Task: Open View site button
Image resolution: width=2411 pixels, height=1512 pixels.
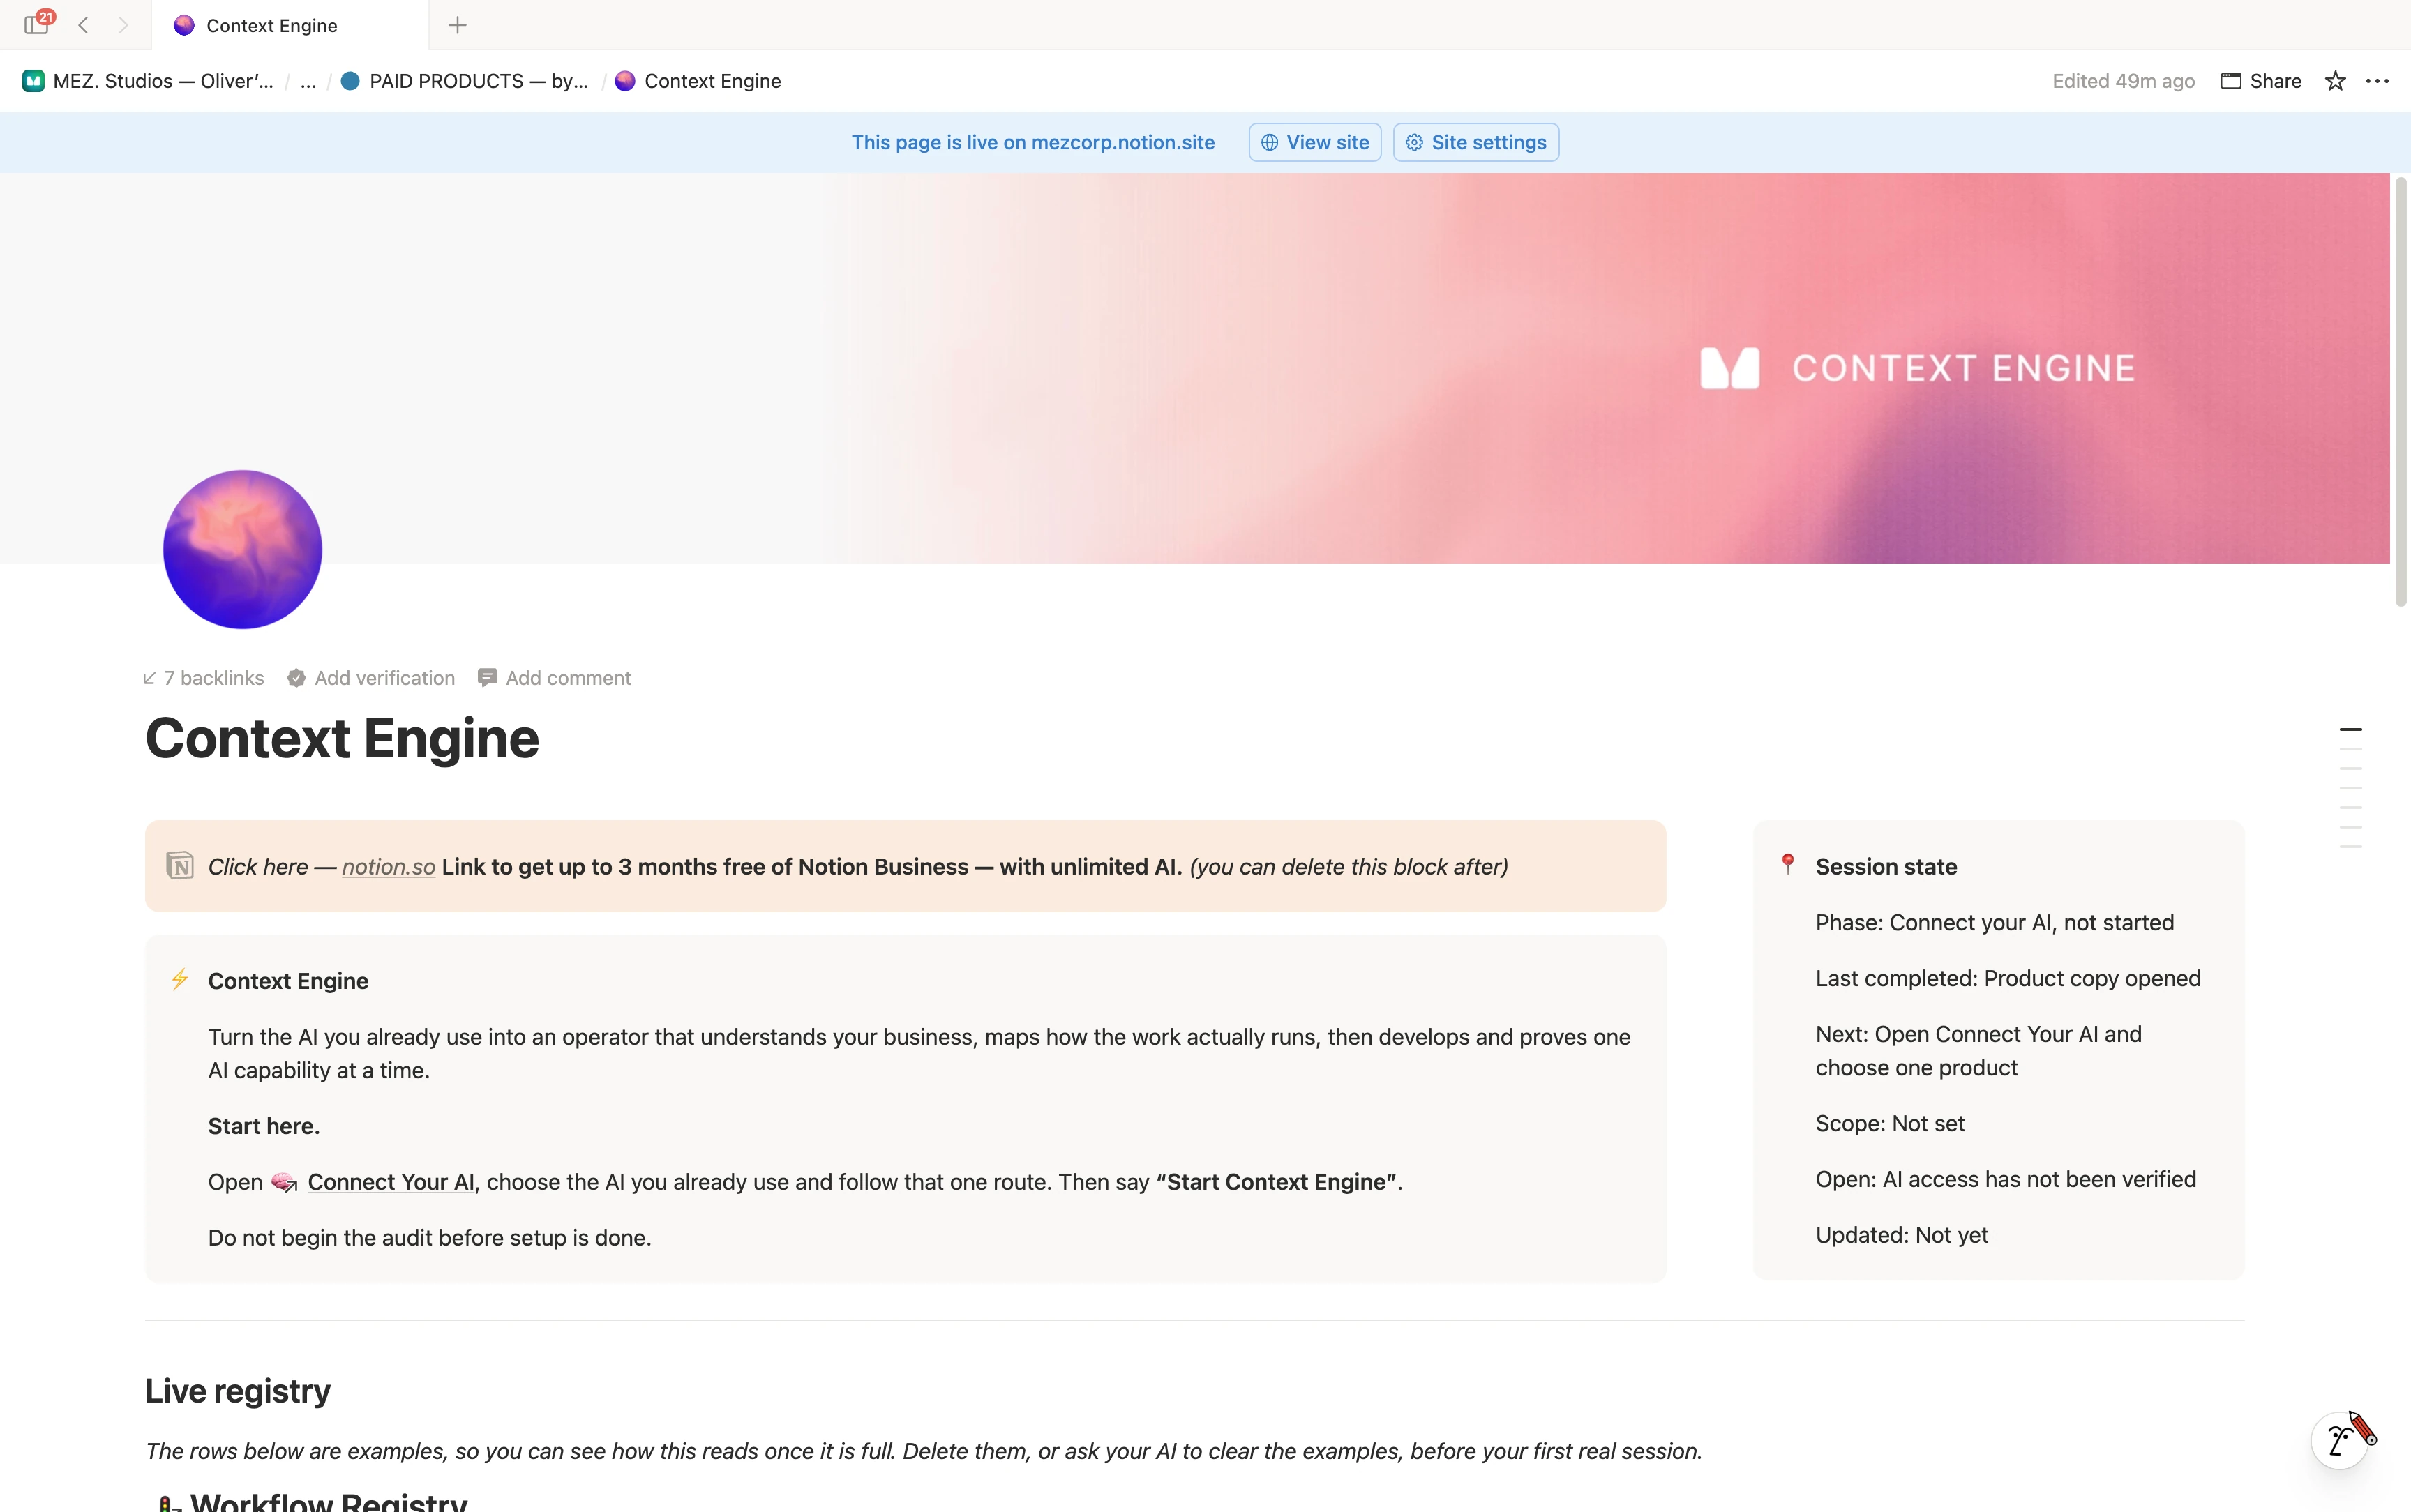Action: pyautogui.click(x=1314, y=142)
